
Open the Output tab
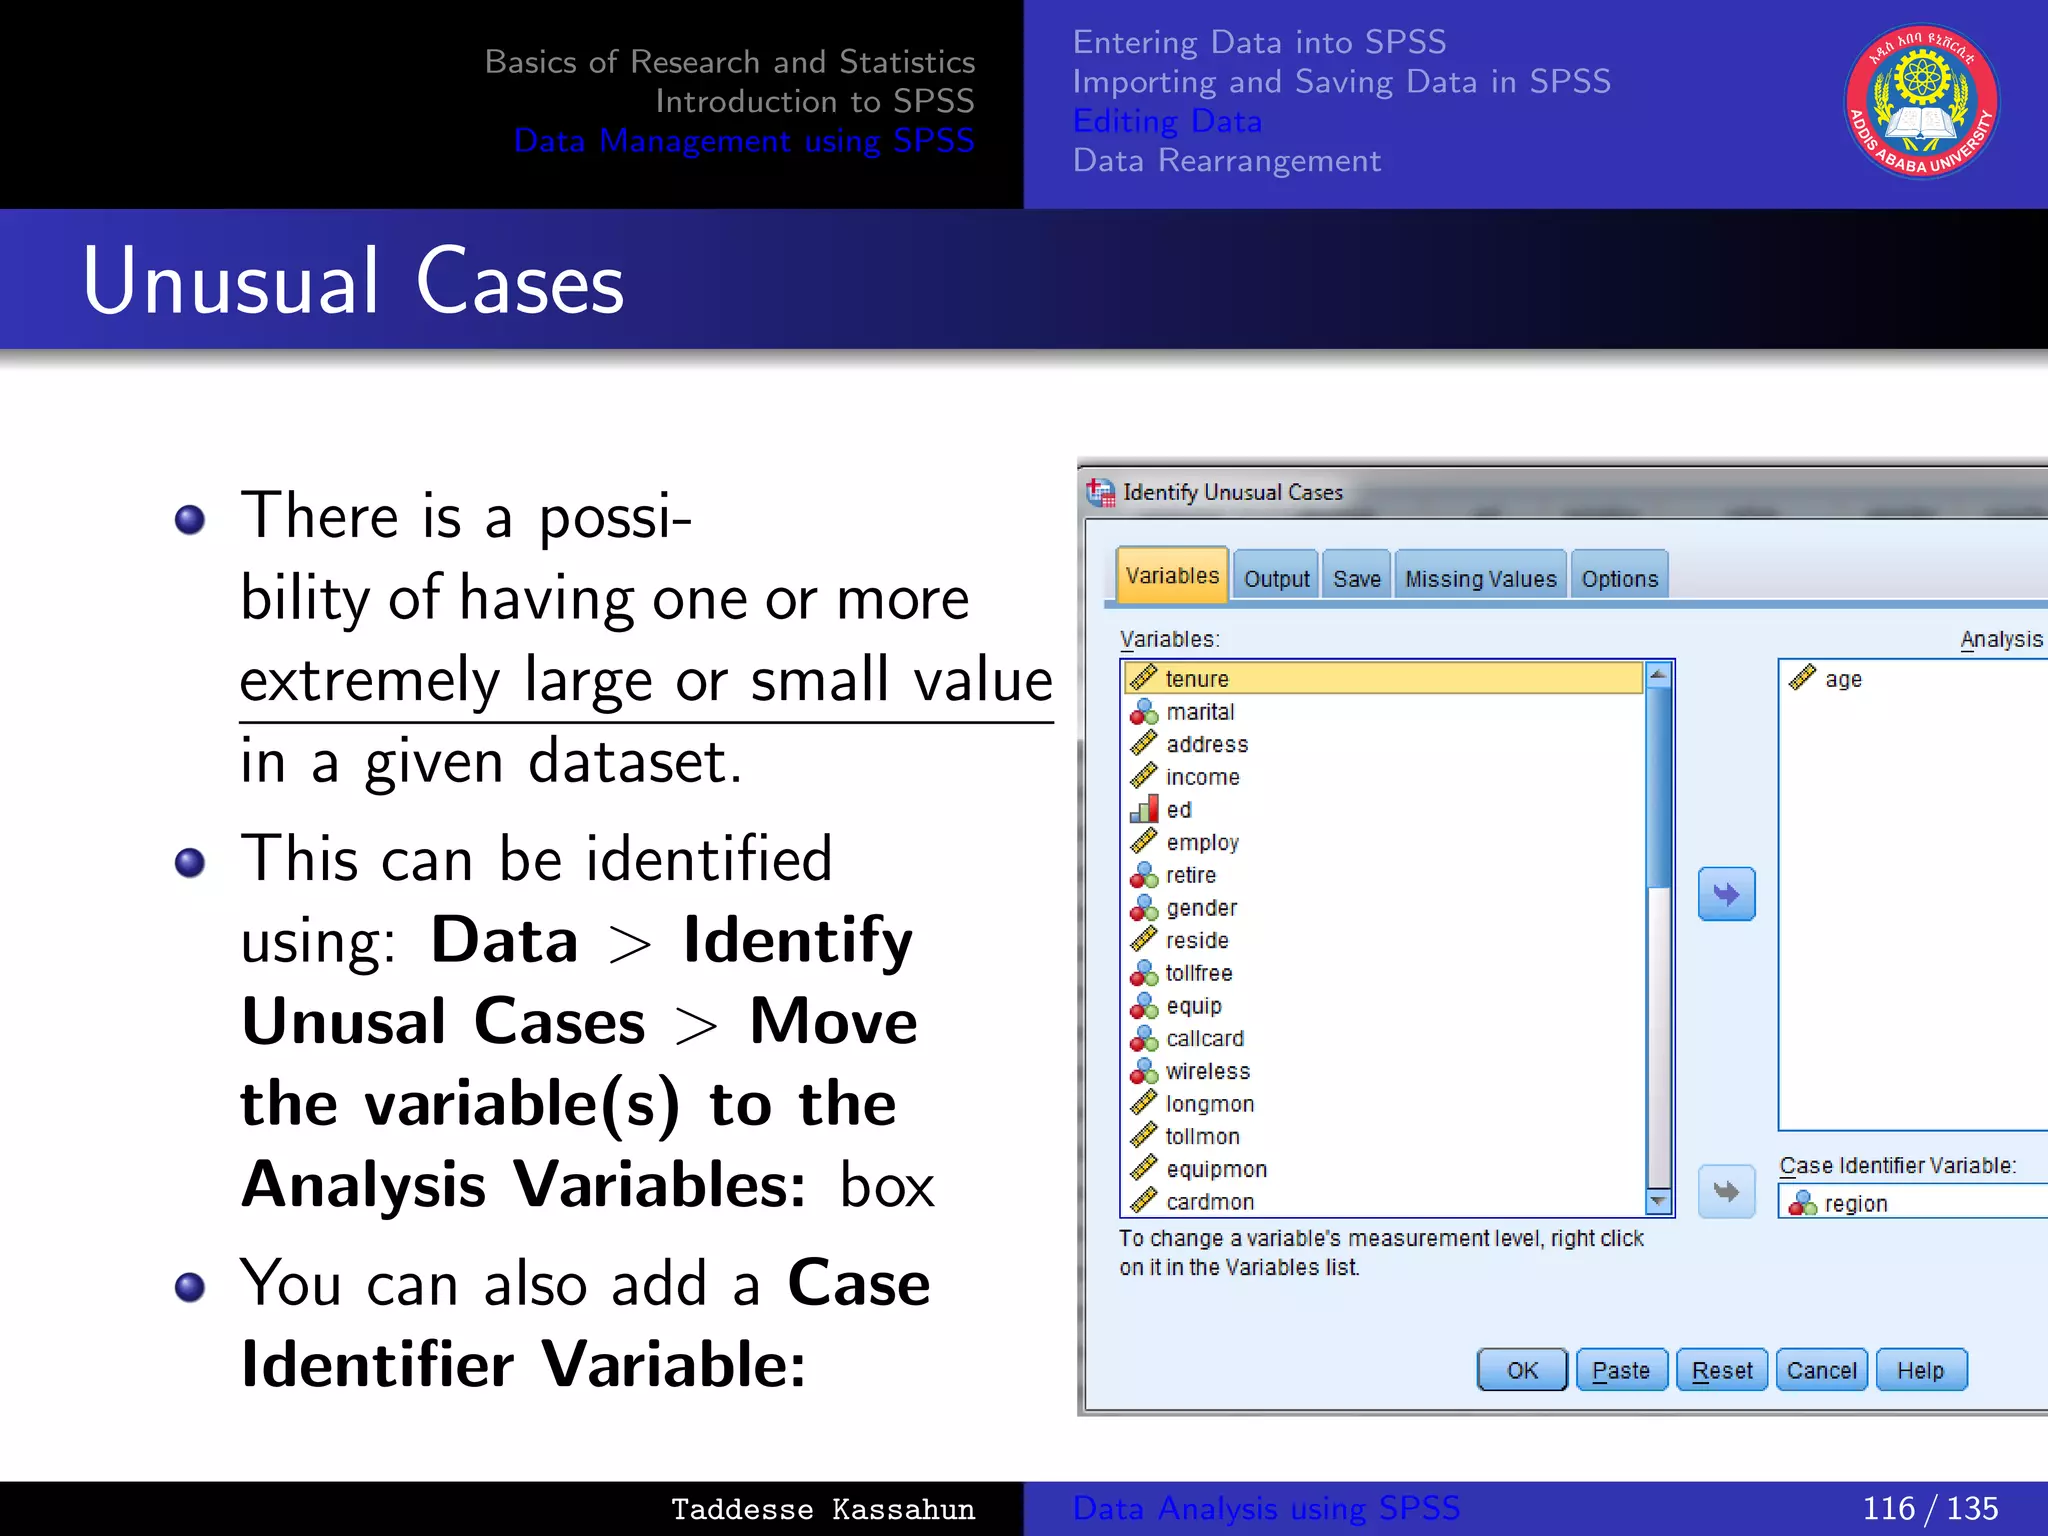pos(1276,577)
